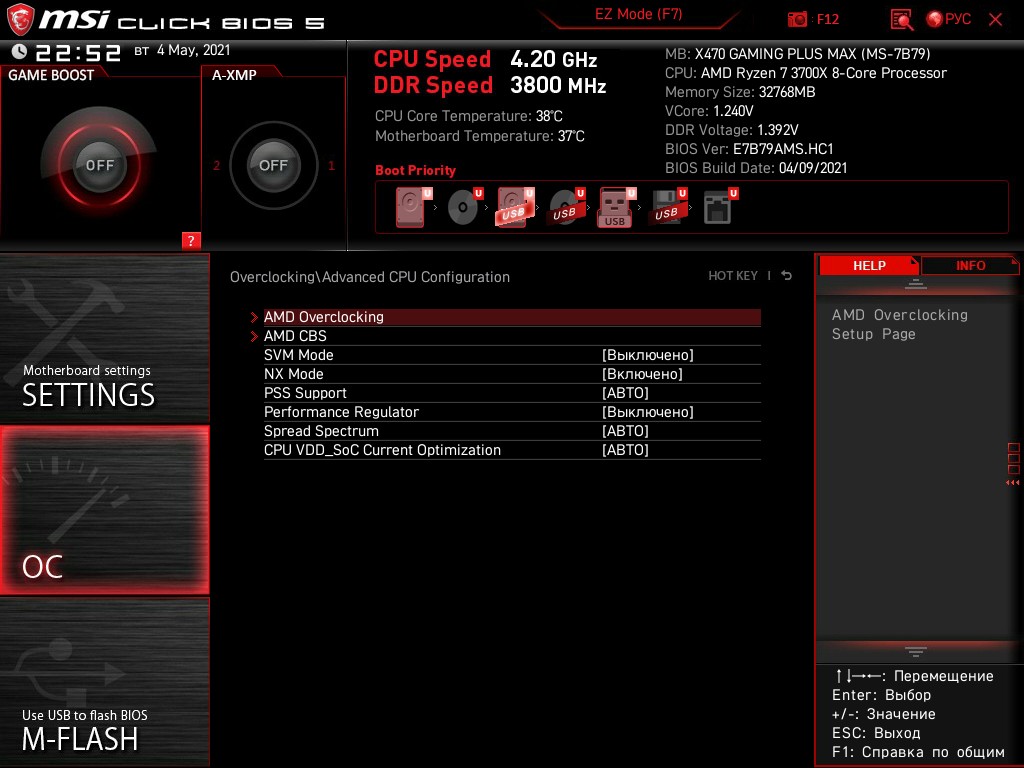Click the date 4 May, 2021

coord(193,50)
